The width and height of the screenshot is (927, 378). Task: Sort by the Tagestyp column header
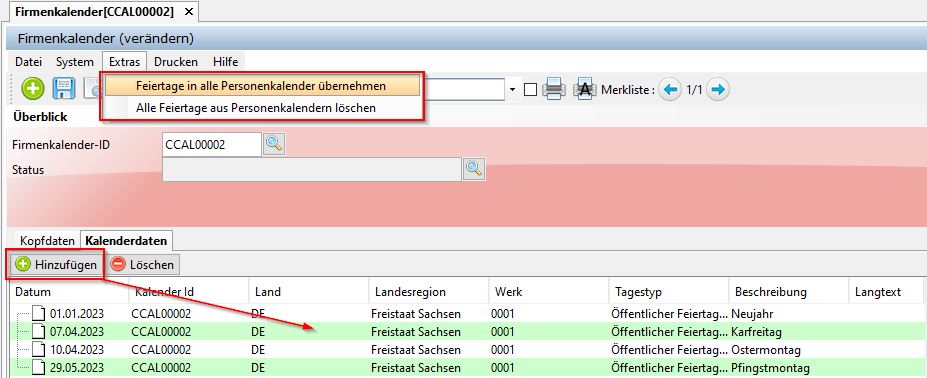(668, 292)
